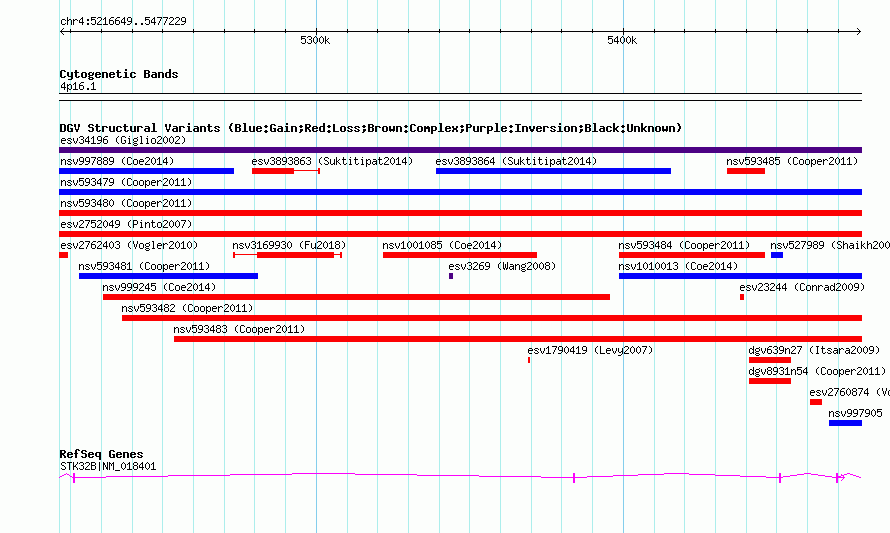This screenshot has height=533, width=890.
Task: Click the tiny red esv1790419 marker
Action: (x=529, y=360)
